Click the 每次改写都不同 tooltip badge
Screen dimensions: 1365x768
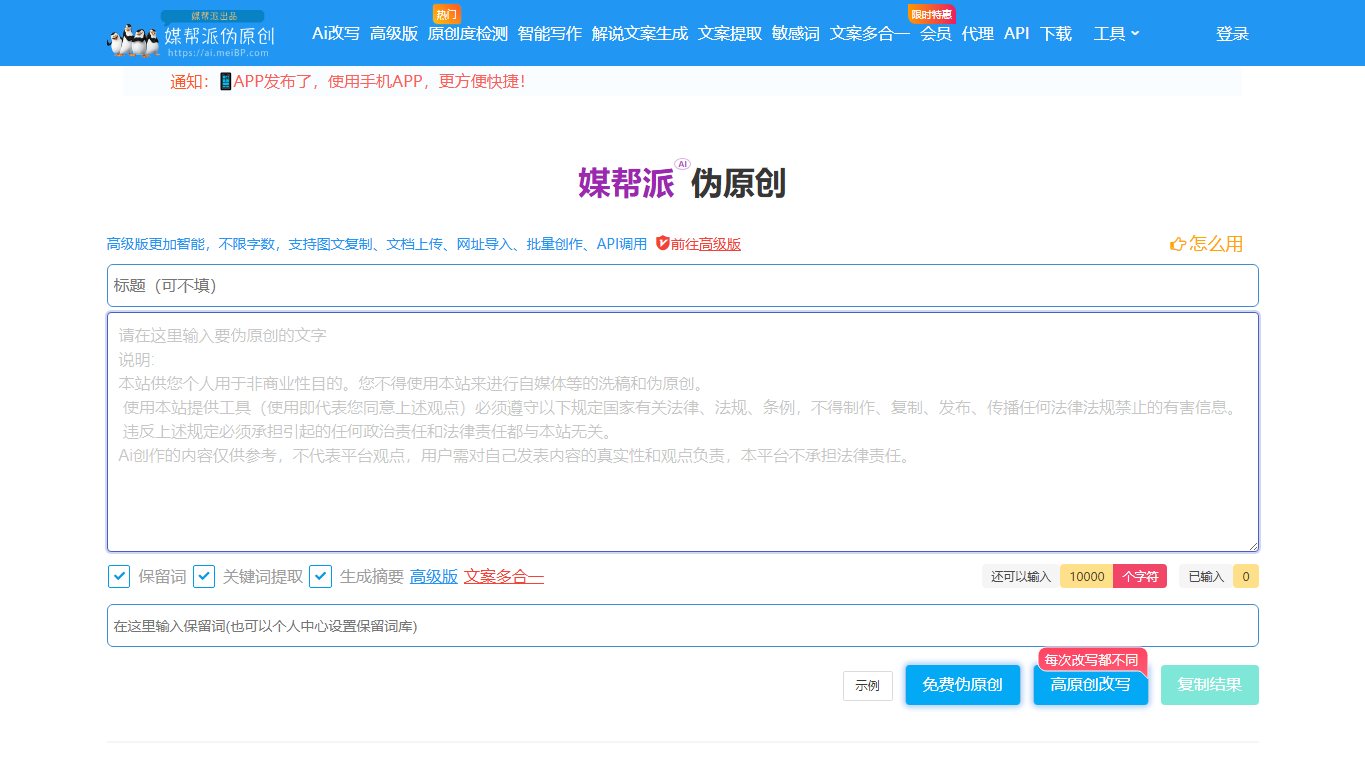(1093, 660)
